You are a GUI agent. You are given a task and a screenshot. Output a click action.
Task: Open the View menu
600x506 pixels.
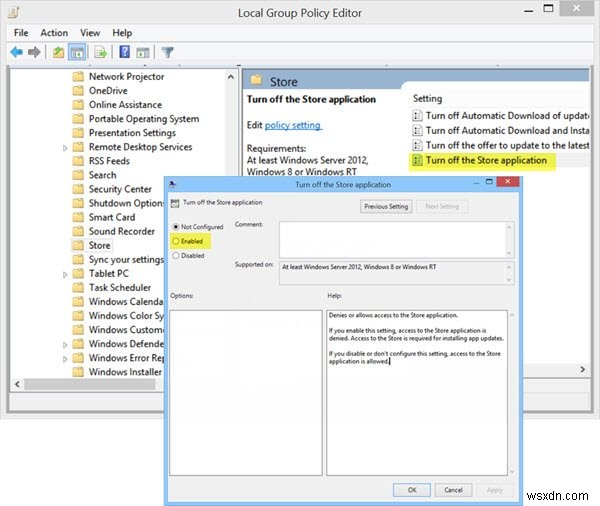tap(90, 33)
